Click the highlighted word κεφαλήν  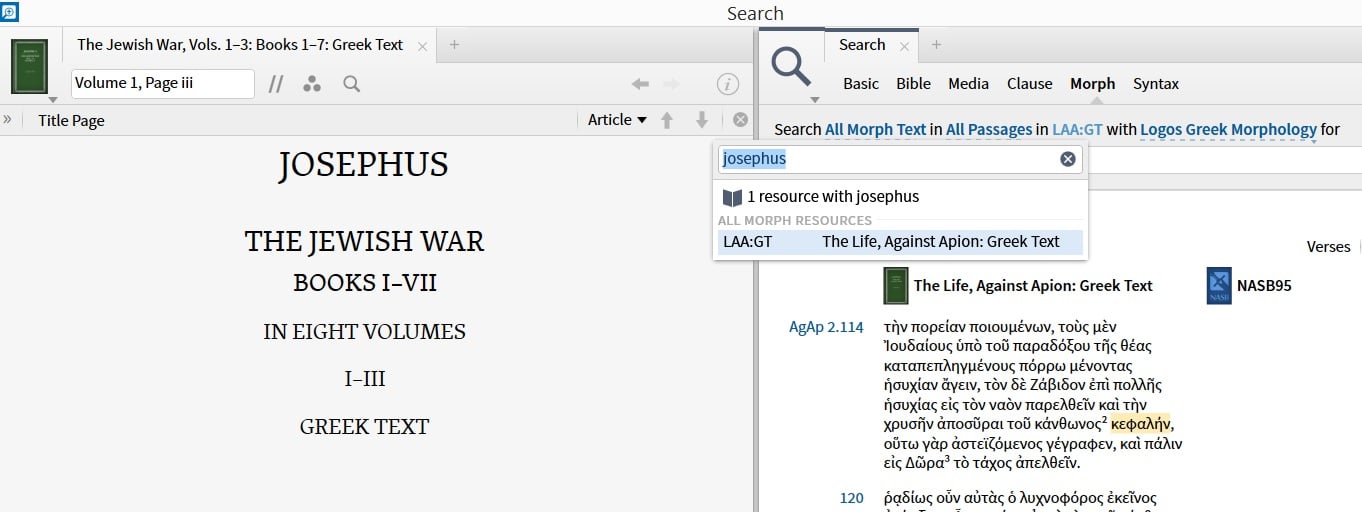tap(1141, 424)
